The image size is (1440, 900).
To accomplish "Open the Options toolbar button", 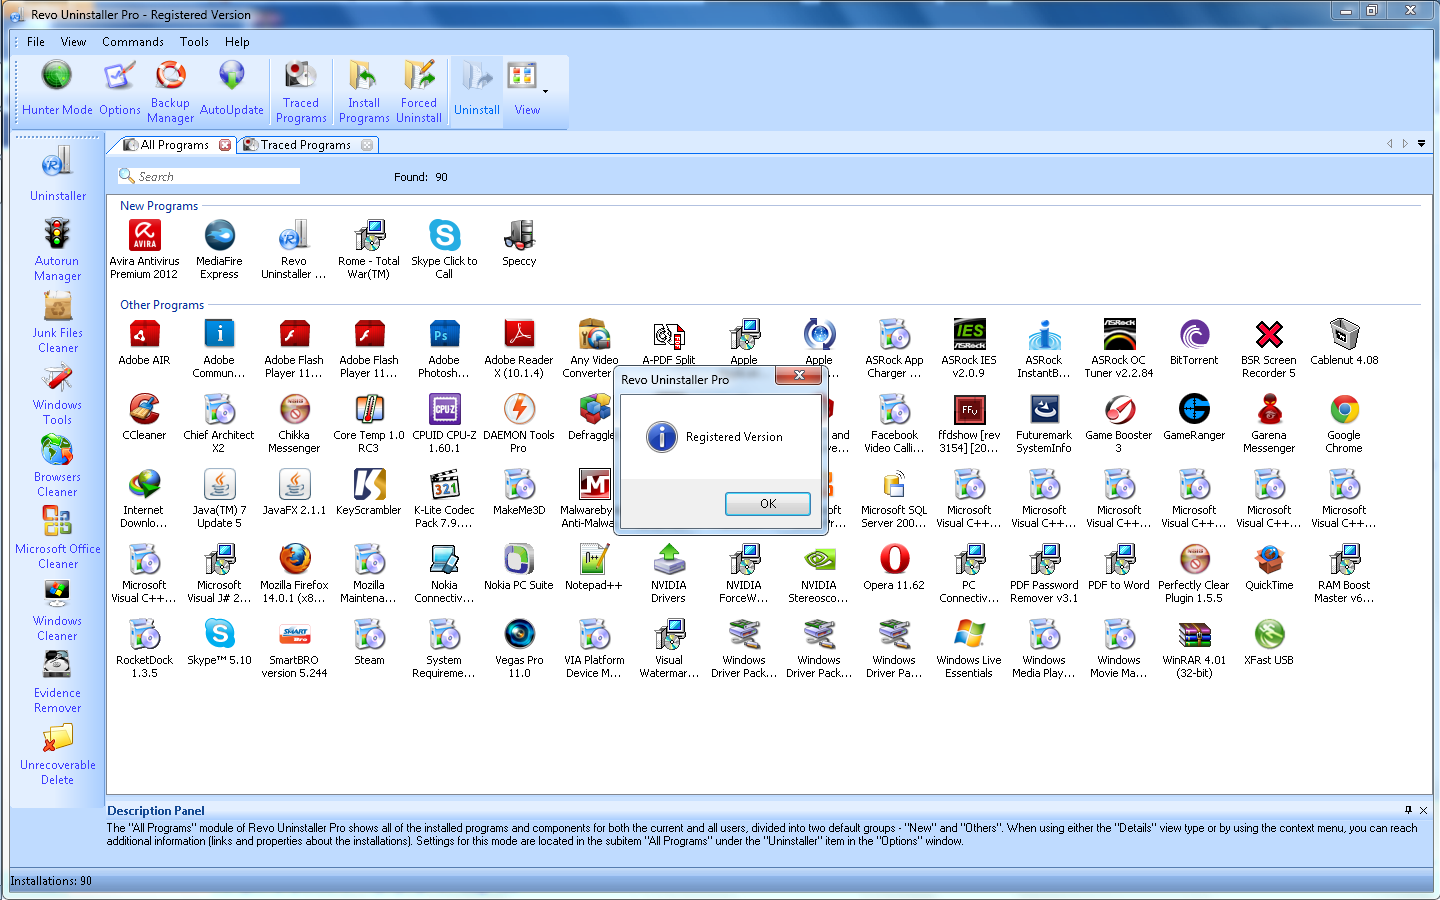I will click(x=120, y=88).
